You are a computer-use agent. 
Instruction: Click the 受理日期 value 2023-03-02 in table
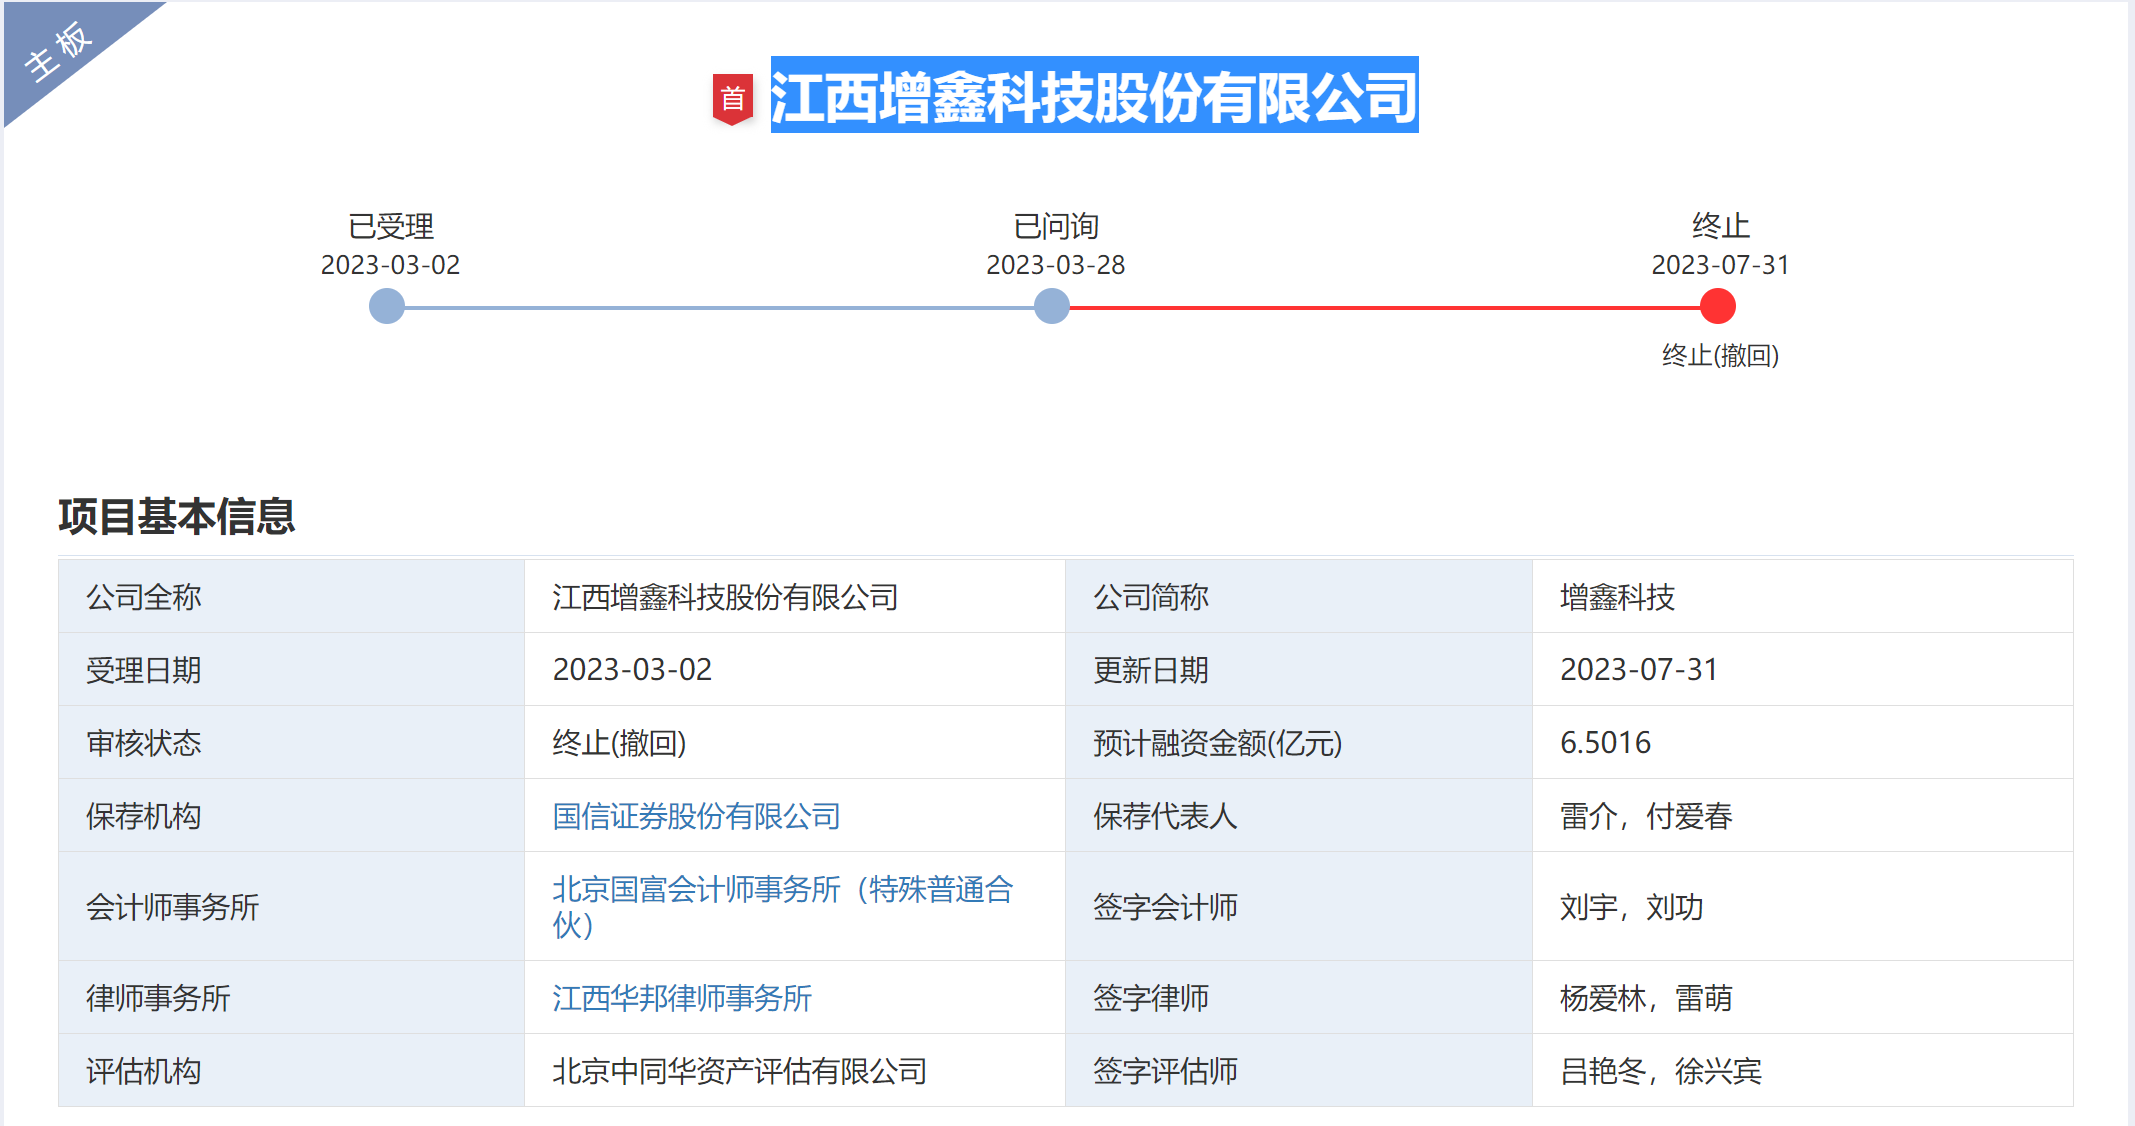[x=632, y=669]
